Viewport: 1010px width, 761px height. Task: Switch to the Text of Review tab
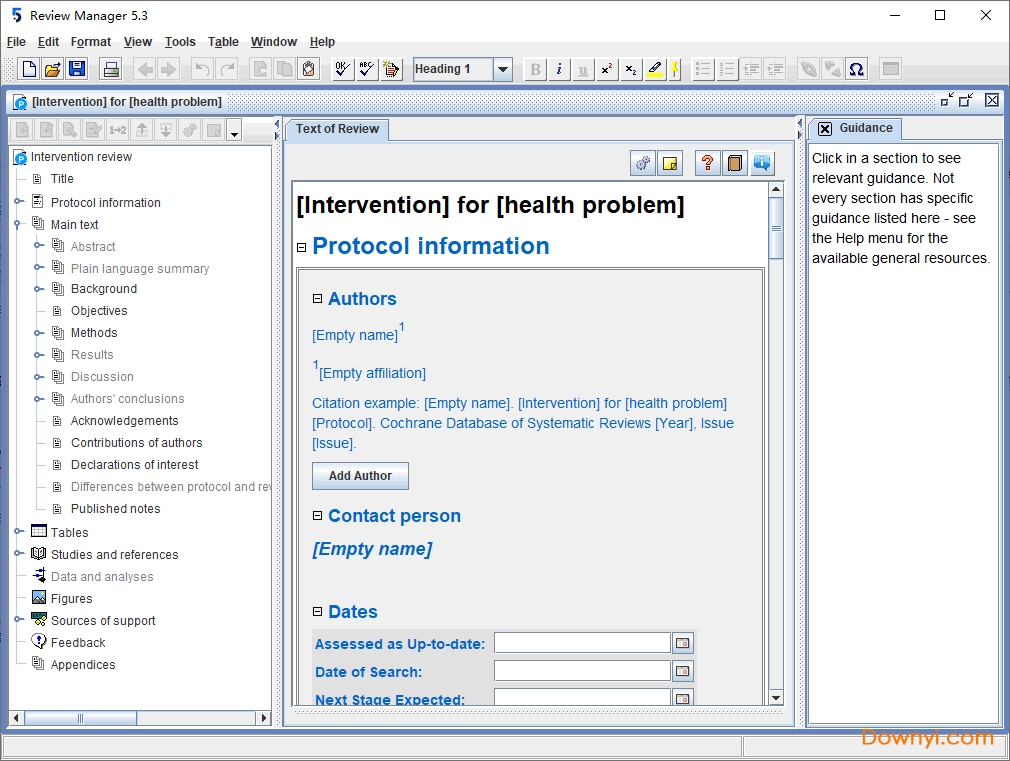pyautogui.click(x=337, y=129)
